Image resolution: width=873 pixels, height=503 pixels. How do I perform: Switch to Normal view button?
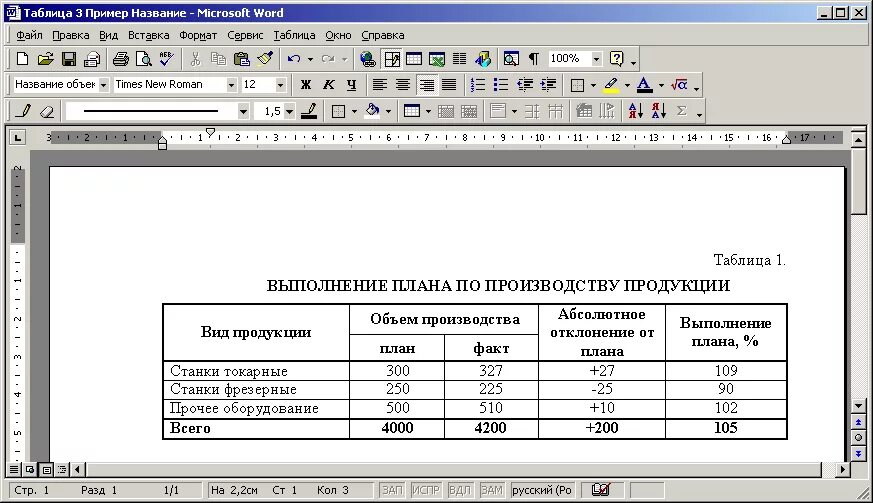click(14, 470)
